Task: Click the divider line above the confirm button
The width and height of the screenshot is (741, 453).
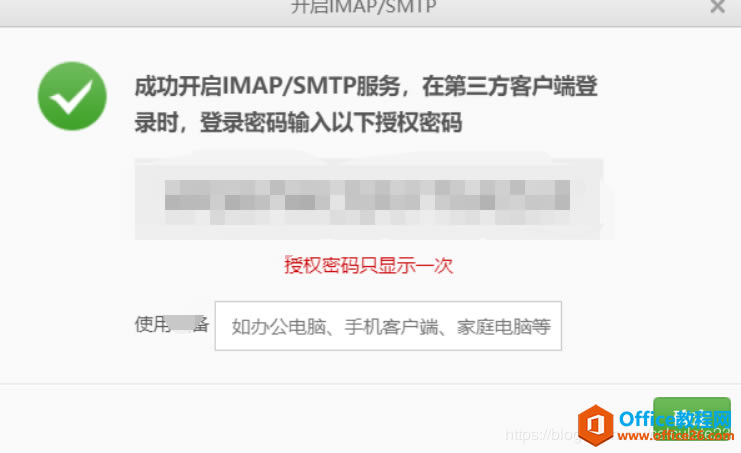Action: [370, 384]
